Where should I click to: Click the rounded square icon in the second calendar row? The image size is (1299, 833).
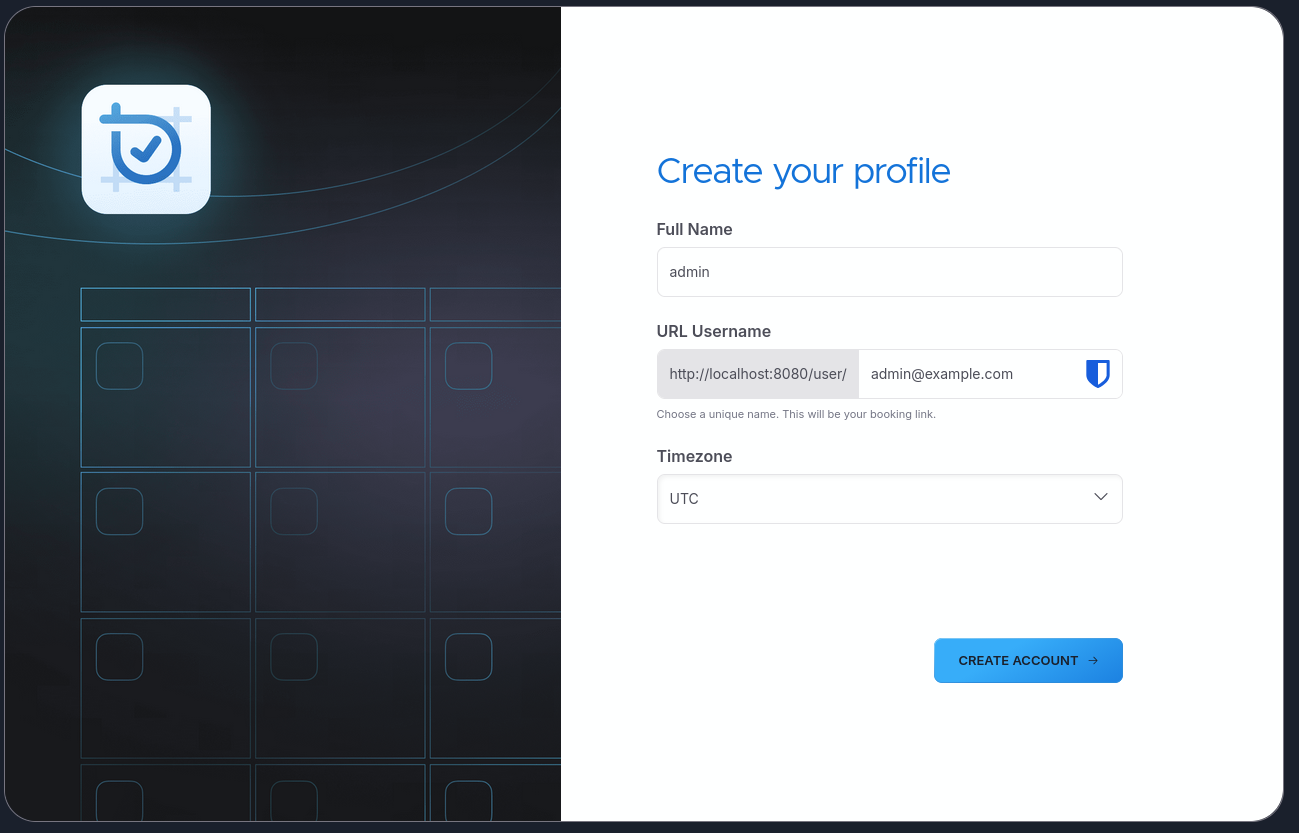click(119, 511)
